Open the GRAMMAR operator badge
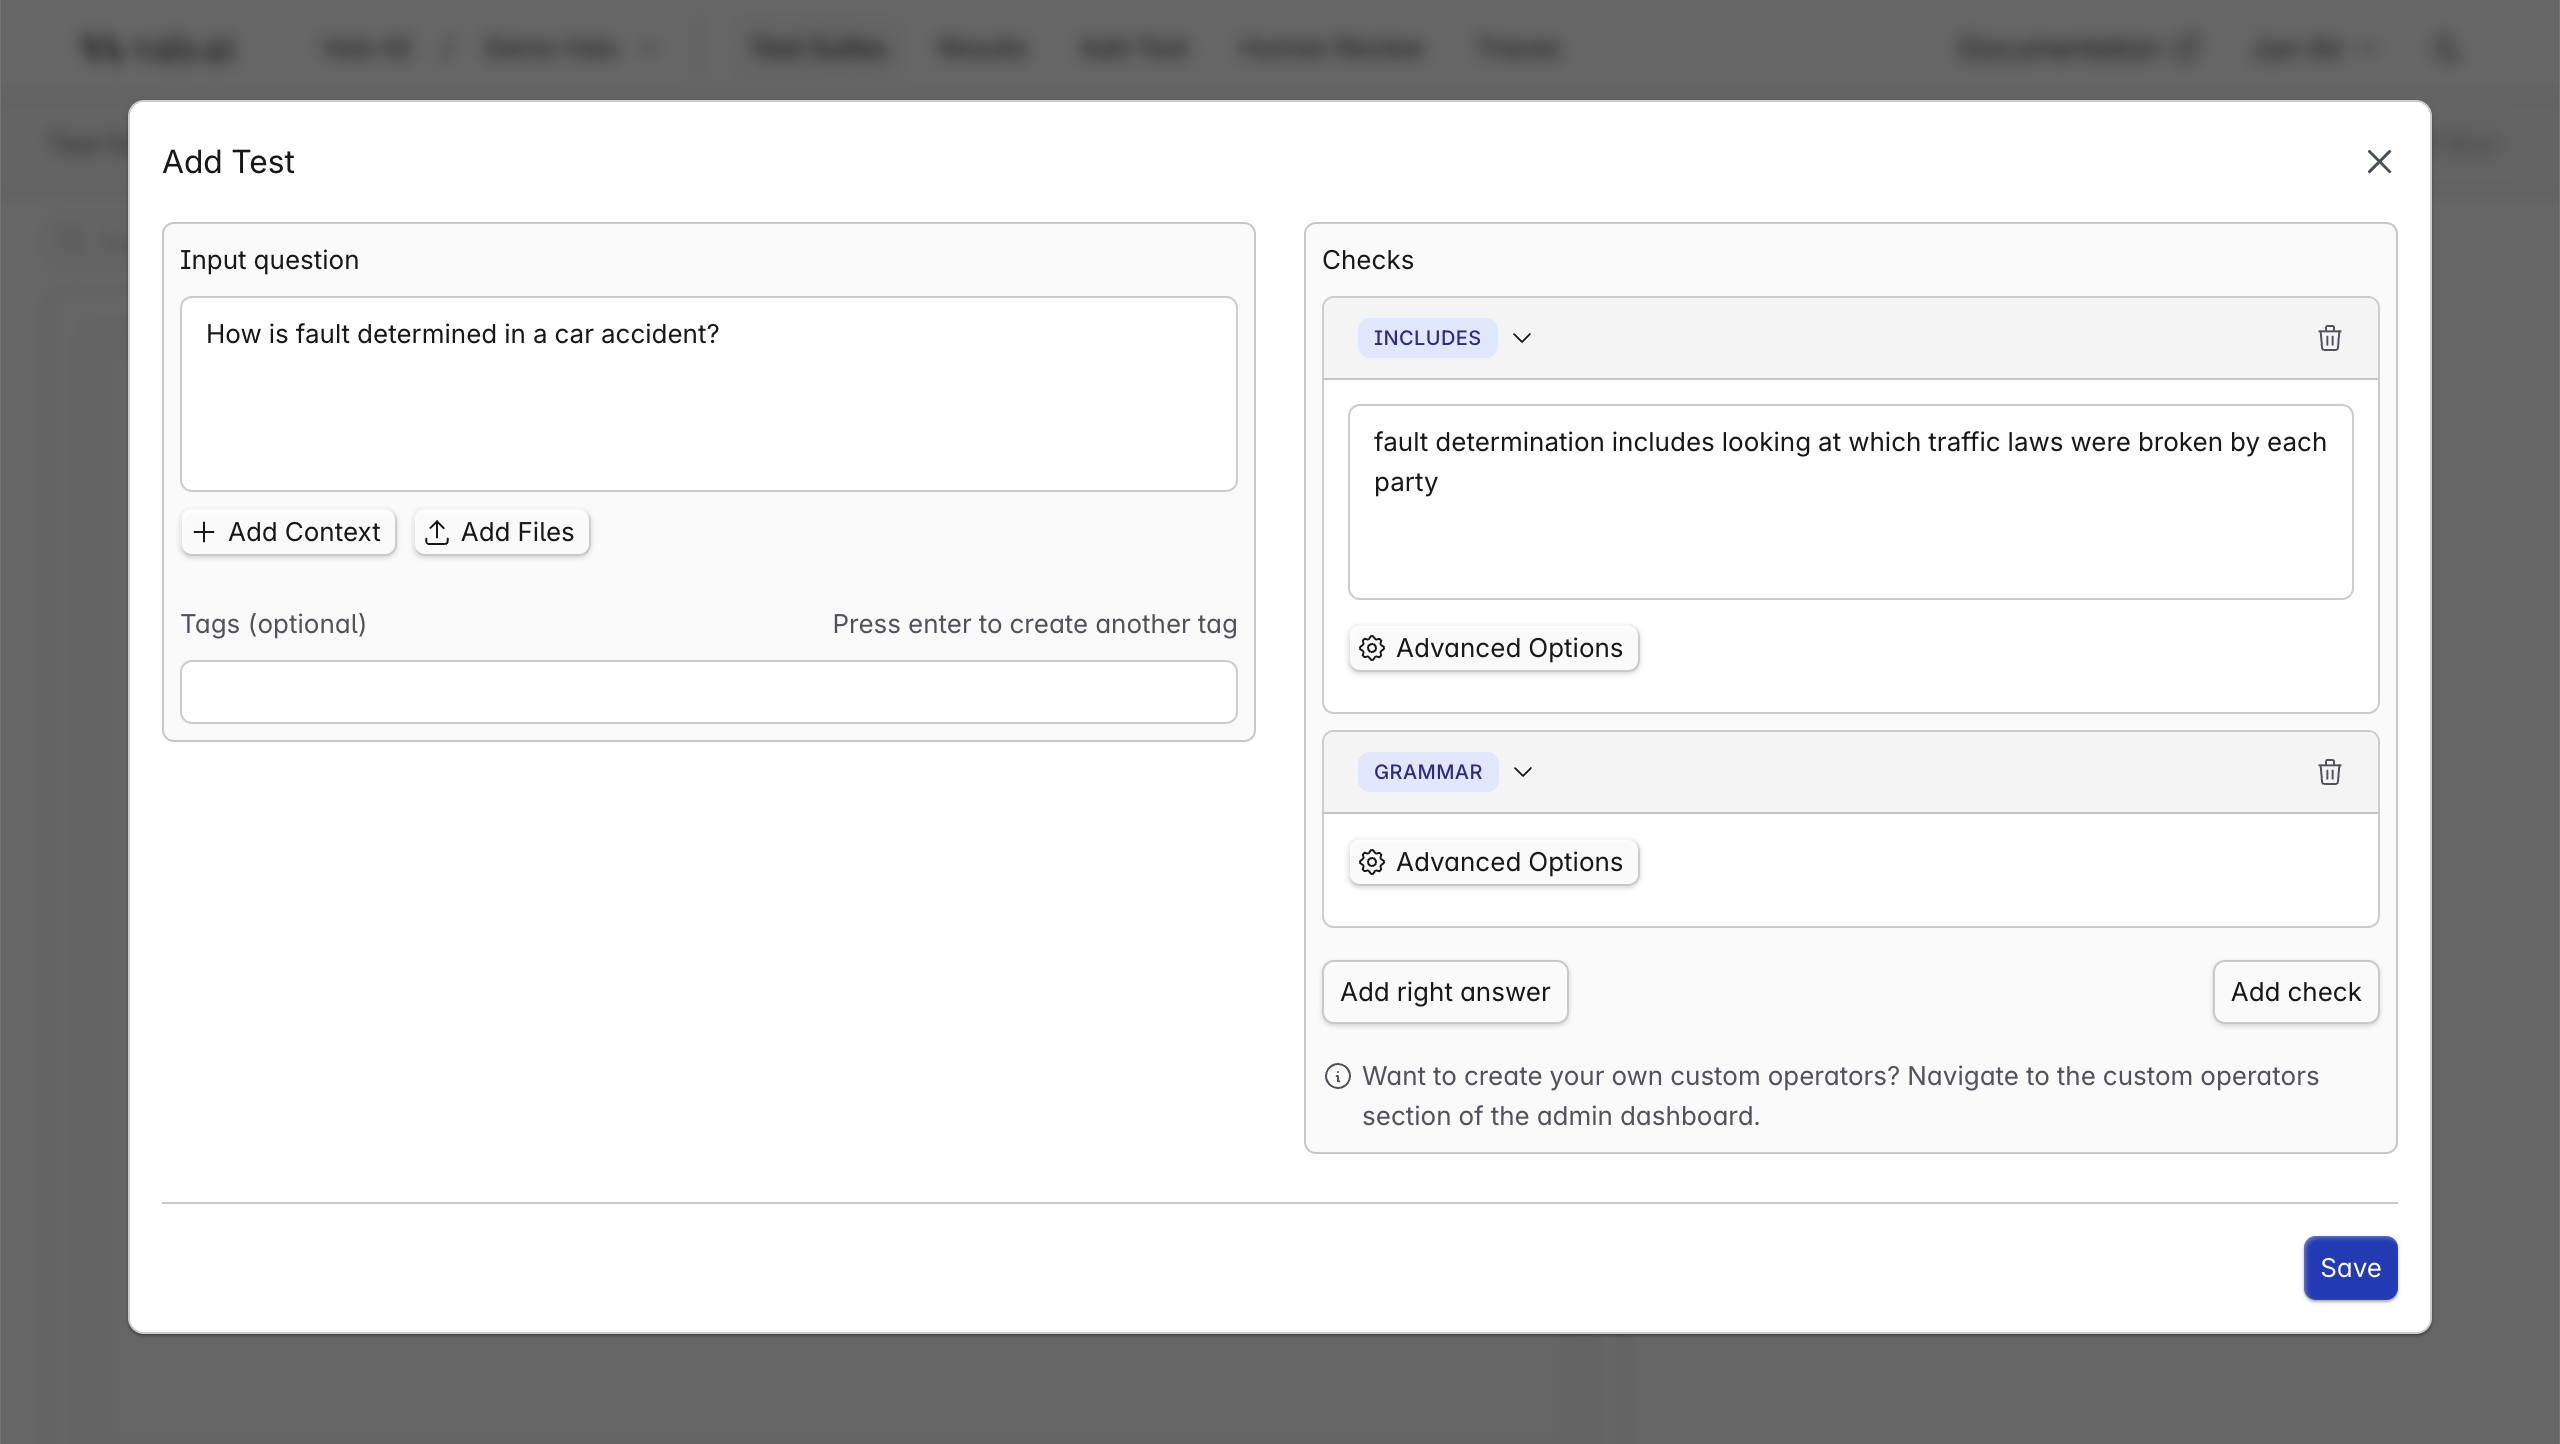Viewport: 2560px width, 1444px height. tap(1427, 772)
